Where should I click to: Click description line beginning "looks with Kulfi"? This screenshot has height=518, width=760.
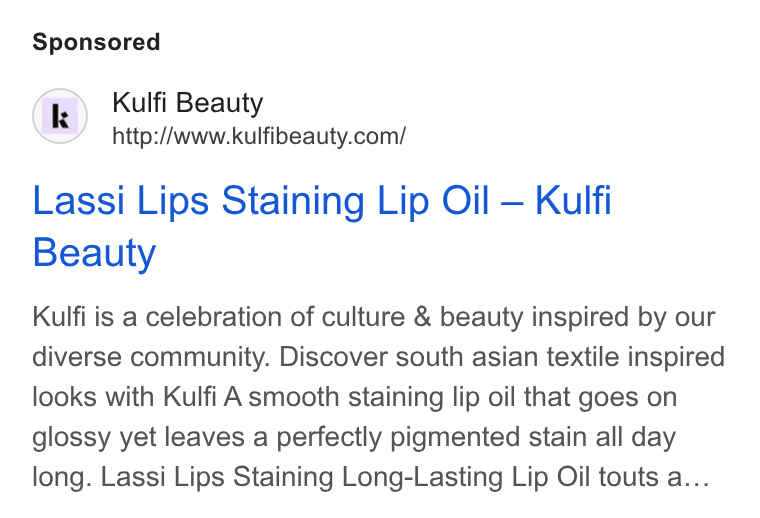pyautogui.click(x=354, y=397)
